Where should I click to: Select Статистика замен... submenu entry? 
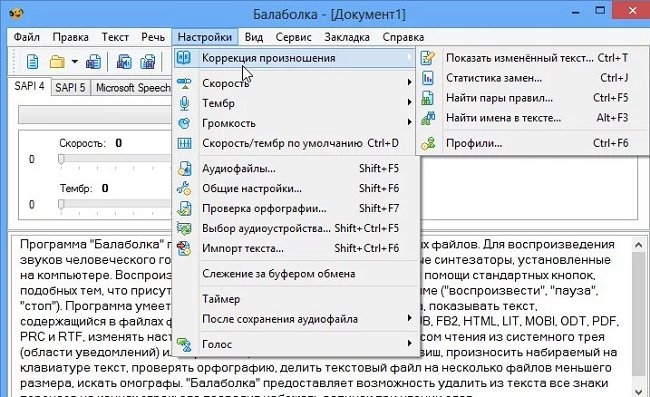coord(532,78)
